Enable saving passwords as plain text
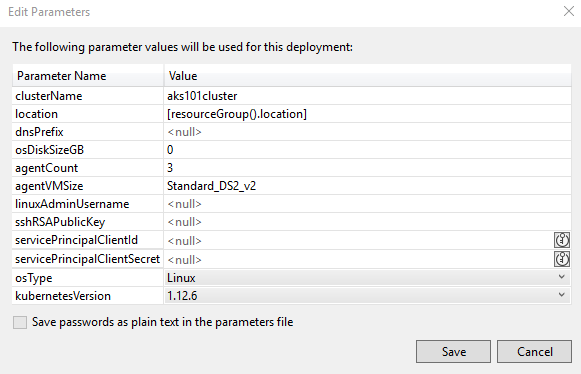Image resolution: width=581 pixels, height=374 pixels. coord(20,322)
